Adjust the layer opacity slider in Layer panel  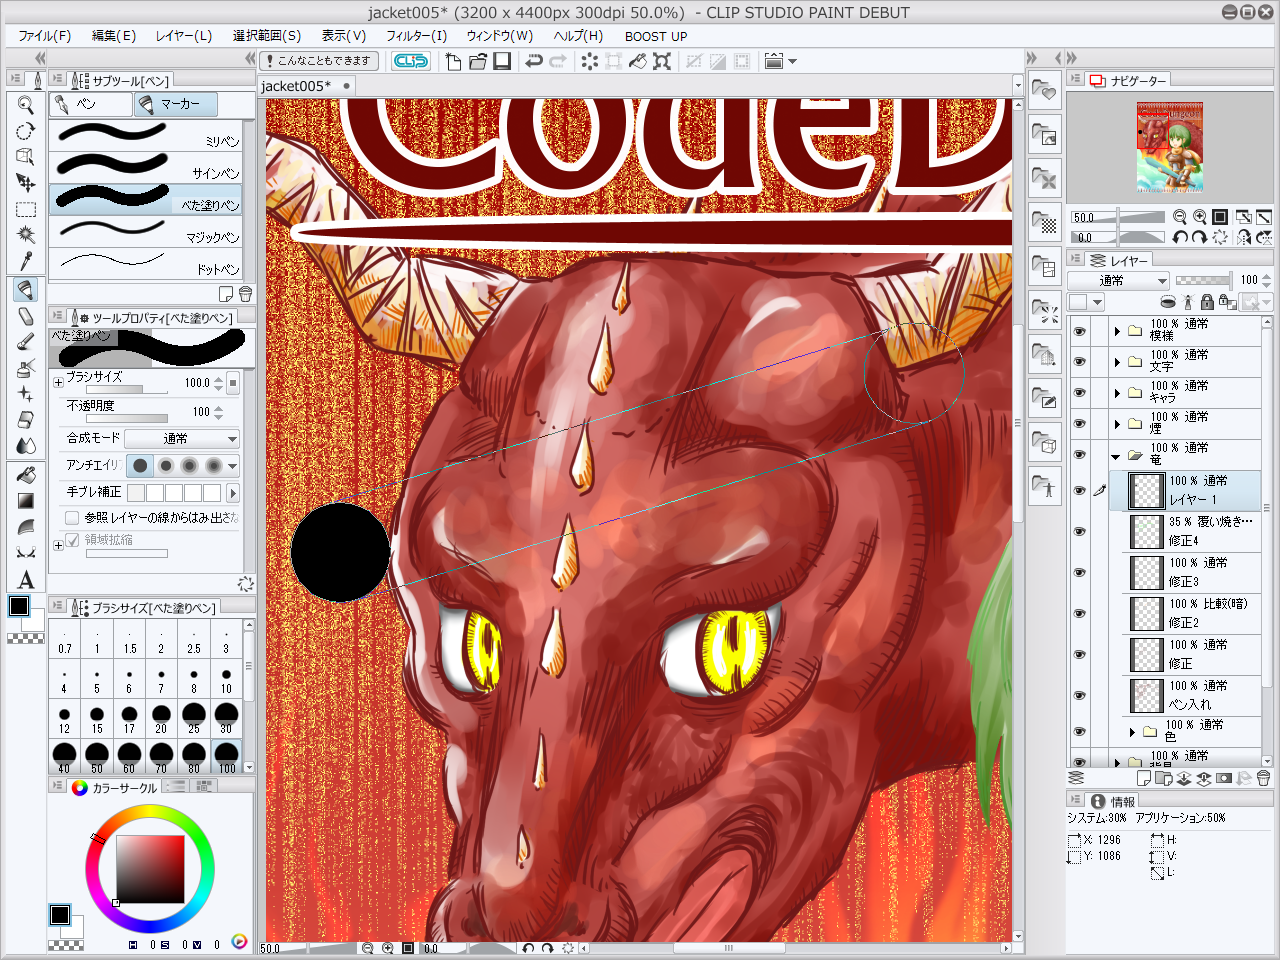click(1204, 281)
